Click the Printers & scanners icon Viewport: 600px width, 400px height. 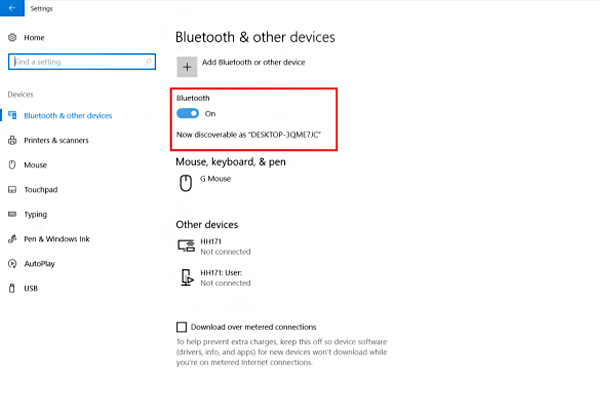pyautogui.click(x=12, y=140)
